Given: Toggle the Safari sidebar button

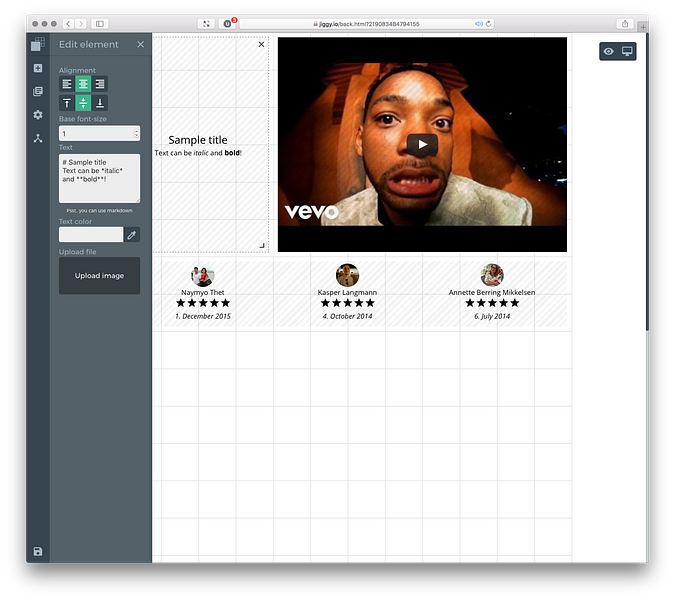Looking at the screenshot, I should 99,24.
